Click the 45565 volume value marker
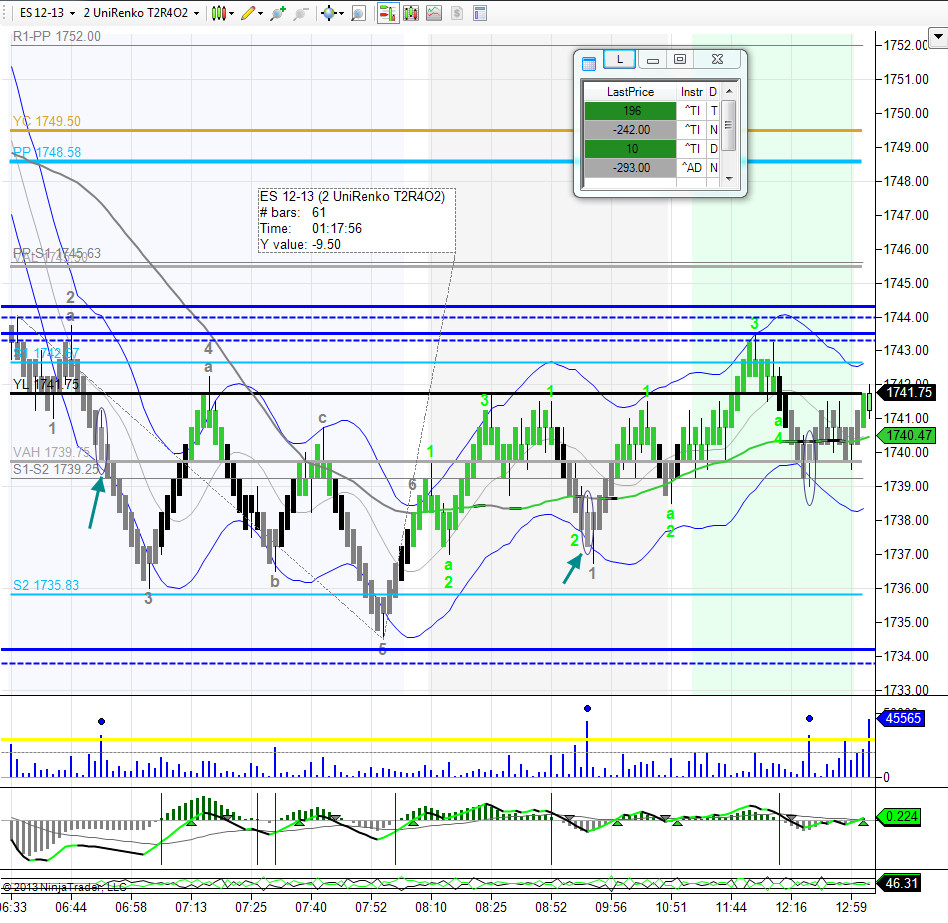The image size is (948, 923). (x=901, y=718)
